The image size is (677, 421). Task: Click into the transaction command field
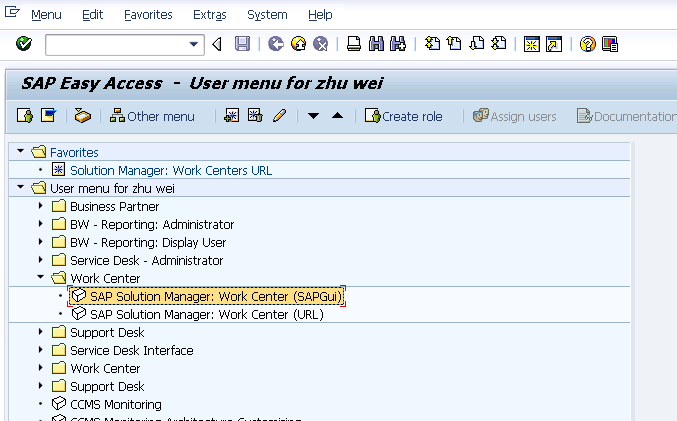117,44
